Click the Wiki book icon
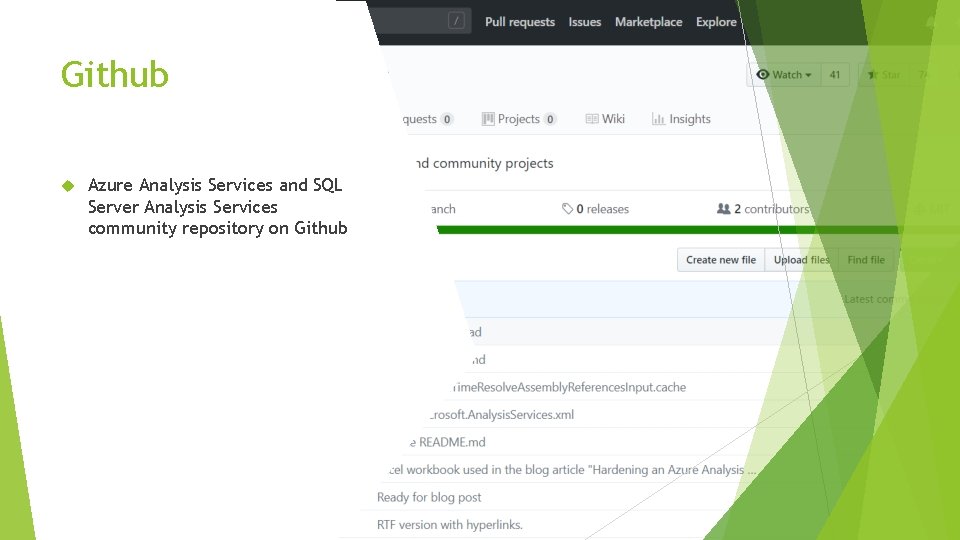Viewport: 960px width, 540px height. coord(592,119)
